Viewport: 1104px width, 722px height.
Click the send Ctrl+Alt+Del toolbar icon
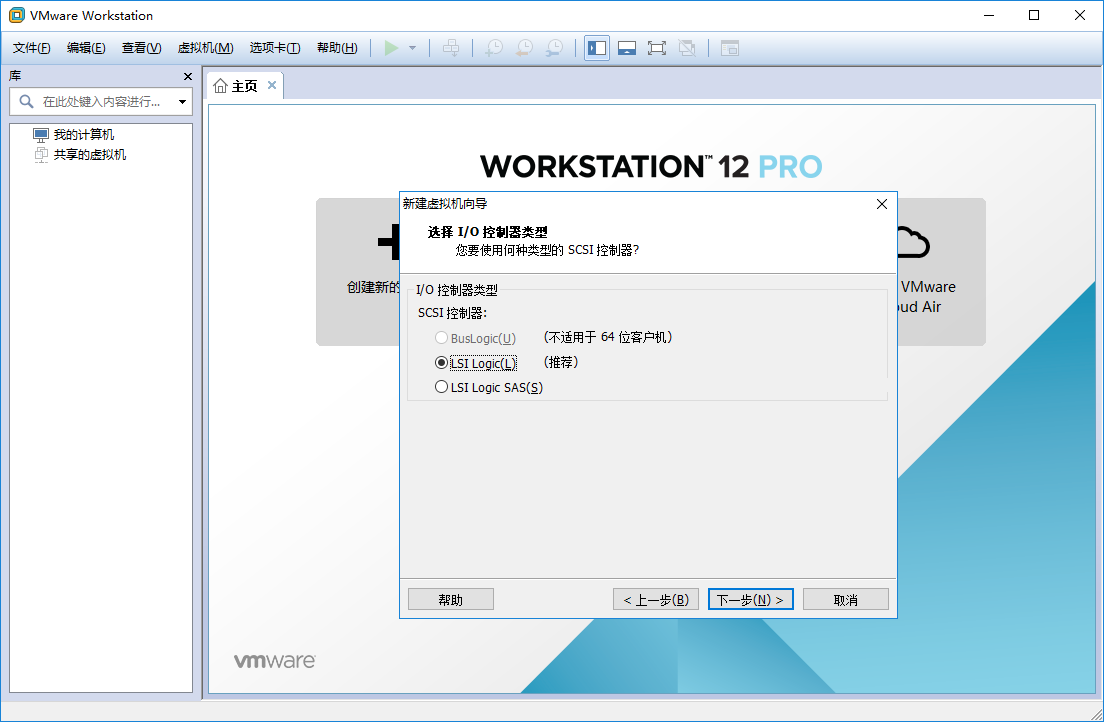(451, 48)
